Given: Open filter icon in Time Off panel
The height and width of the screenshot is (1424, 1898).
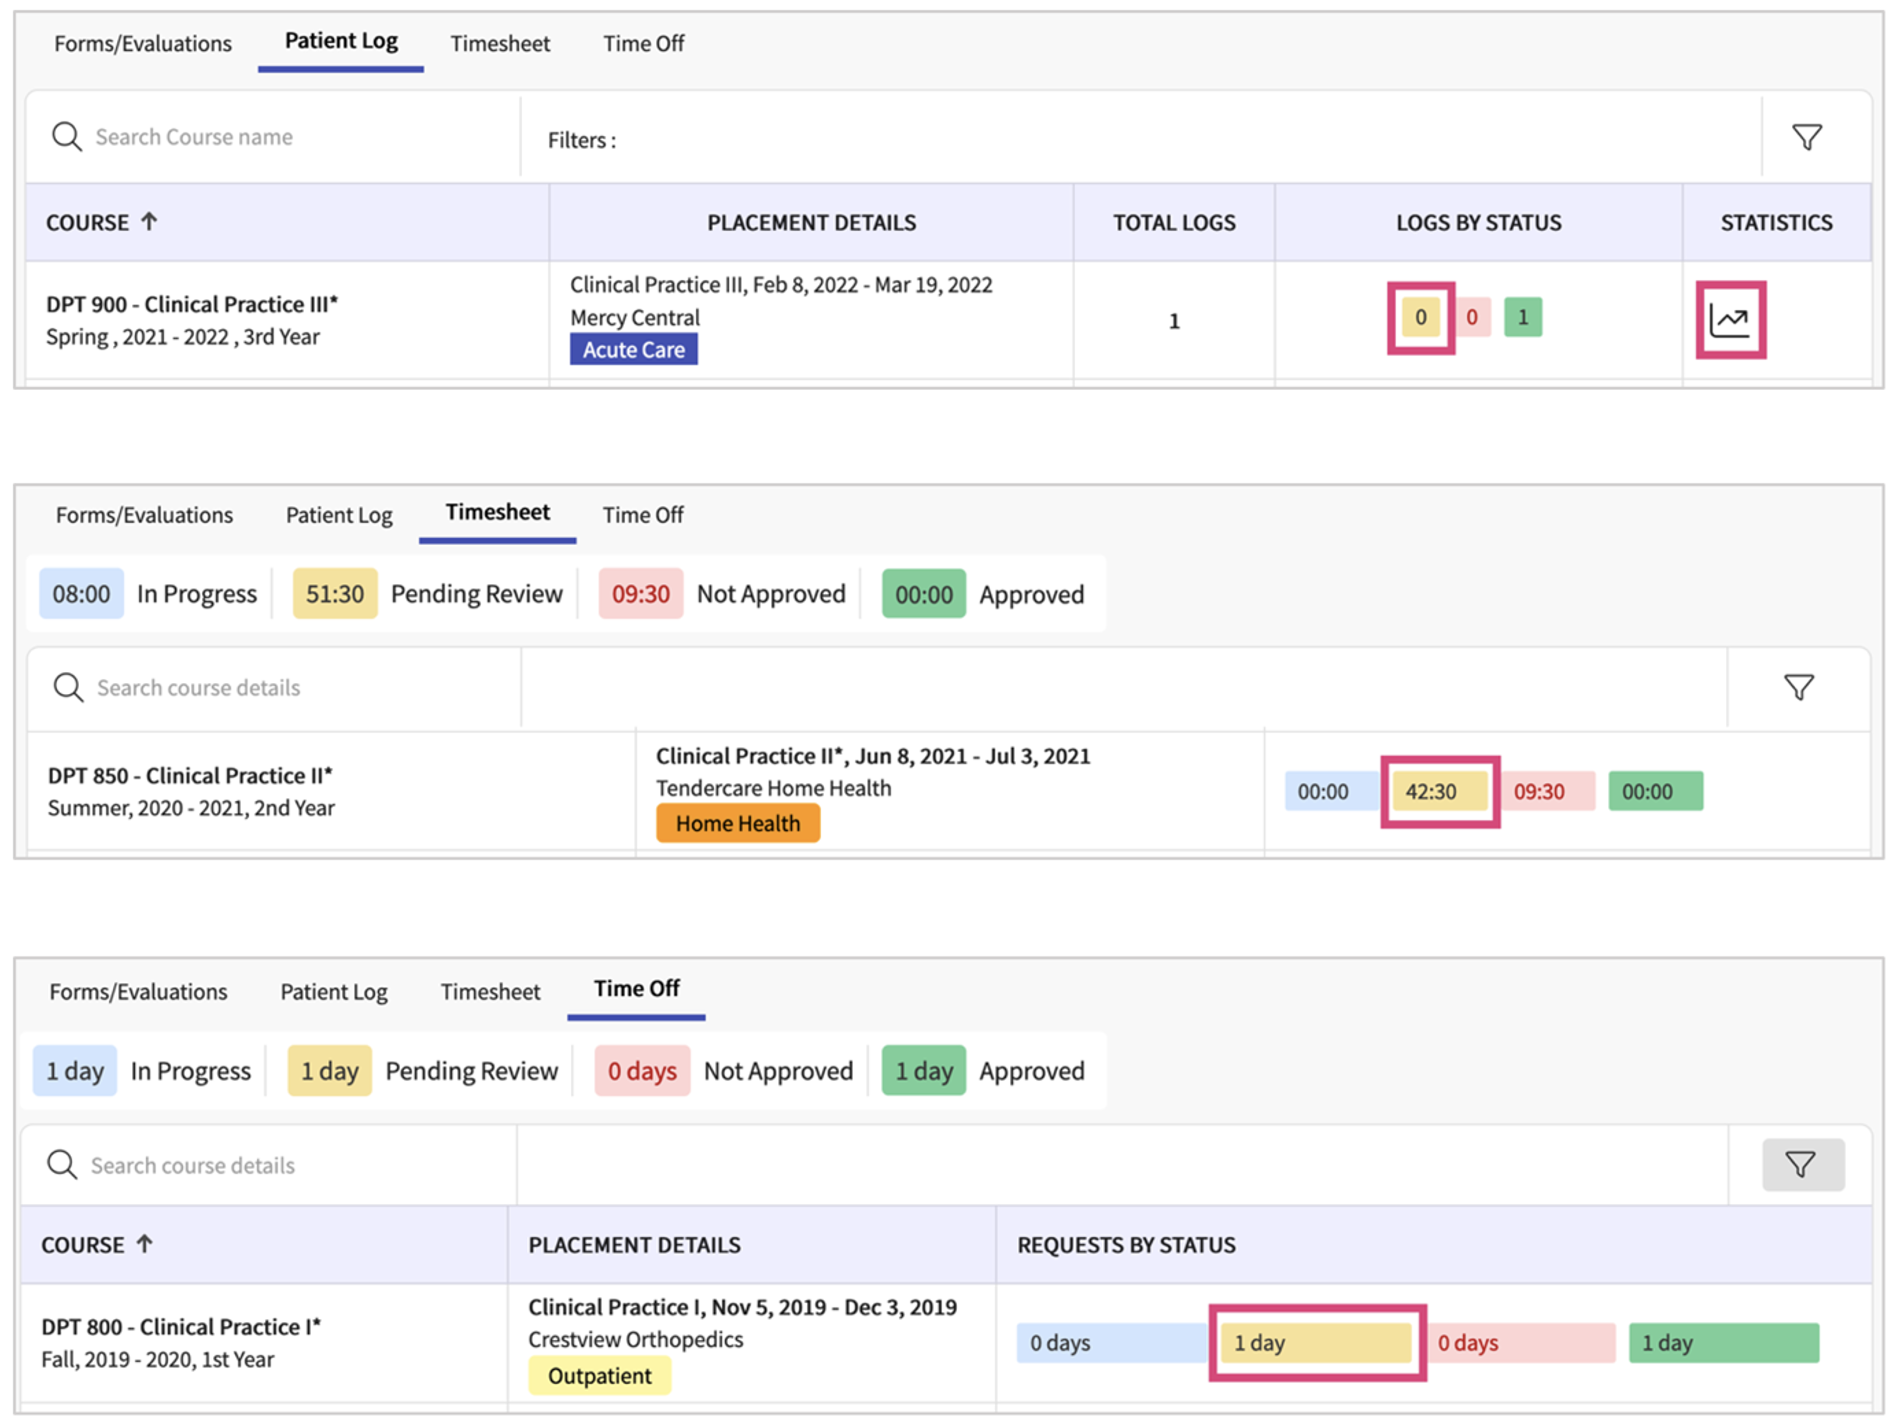Looking at the screenshot, I should tap(1801, 1164).
